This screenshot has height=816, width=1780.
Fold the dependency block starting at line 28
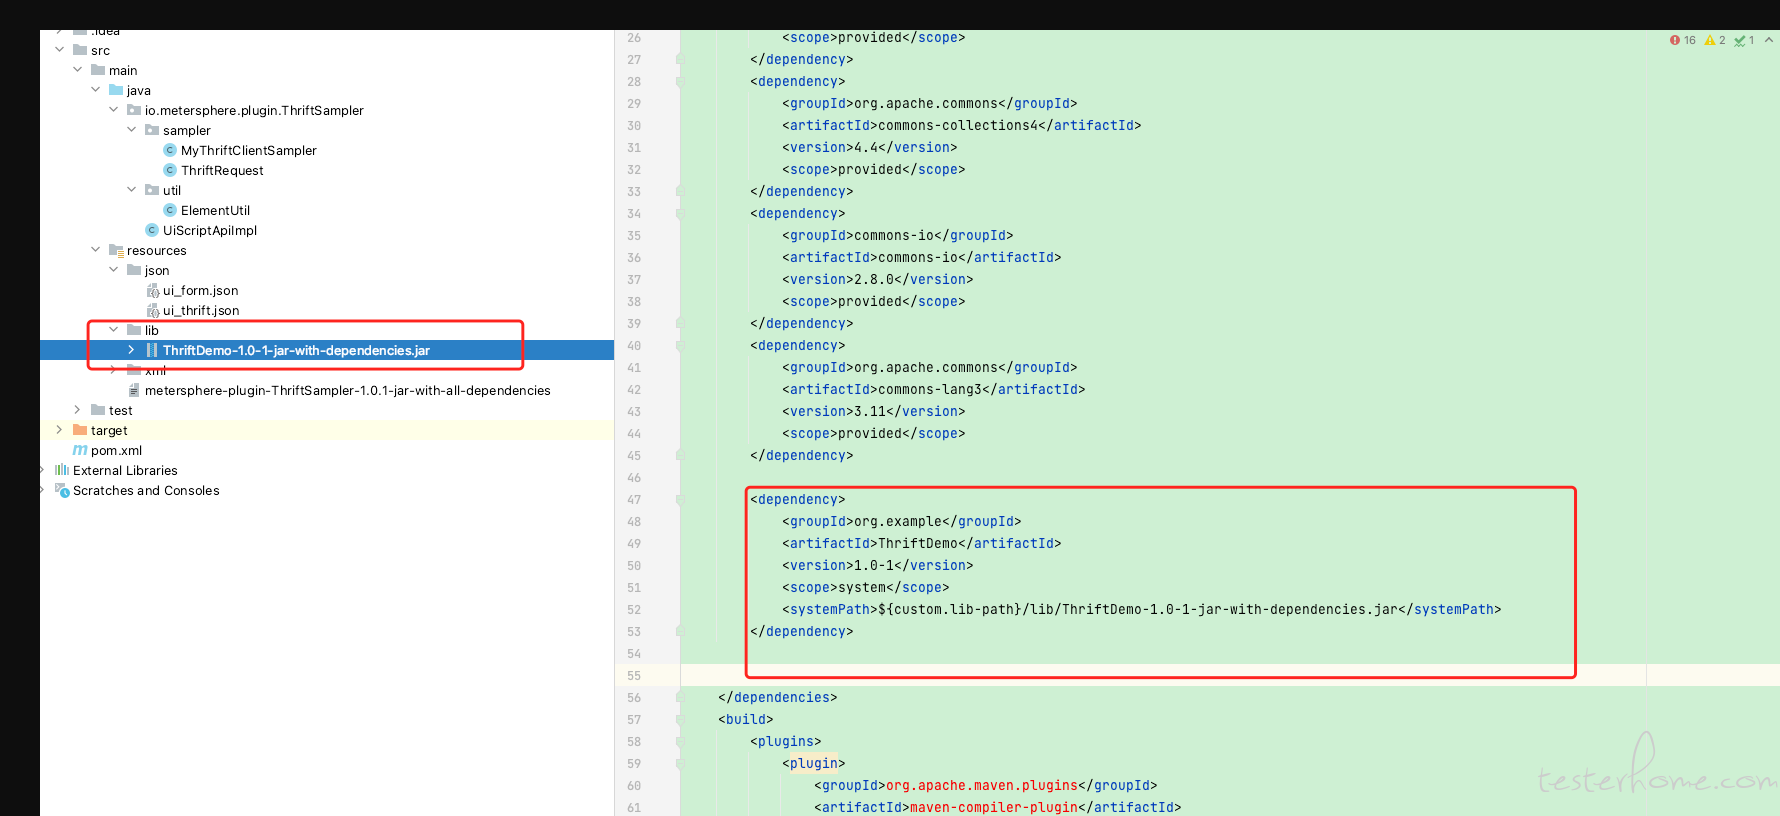(680, 82)
